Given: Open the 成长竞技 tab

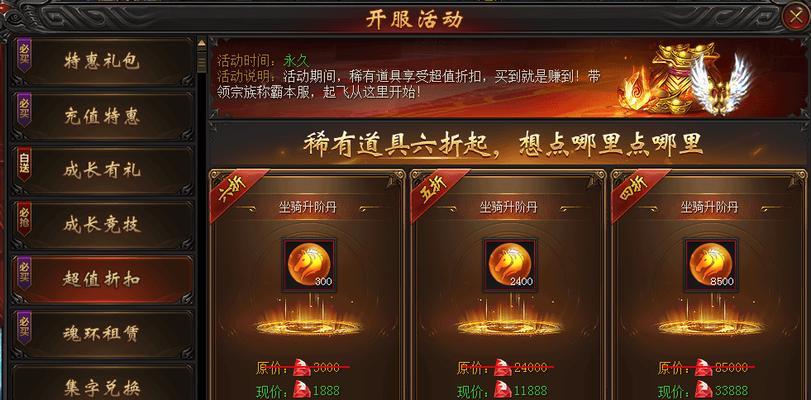Looking at the screenshot, I should pos(102,225).
